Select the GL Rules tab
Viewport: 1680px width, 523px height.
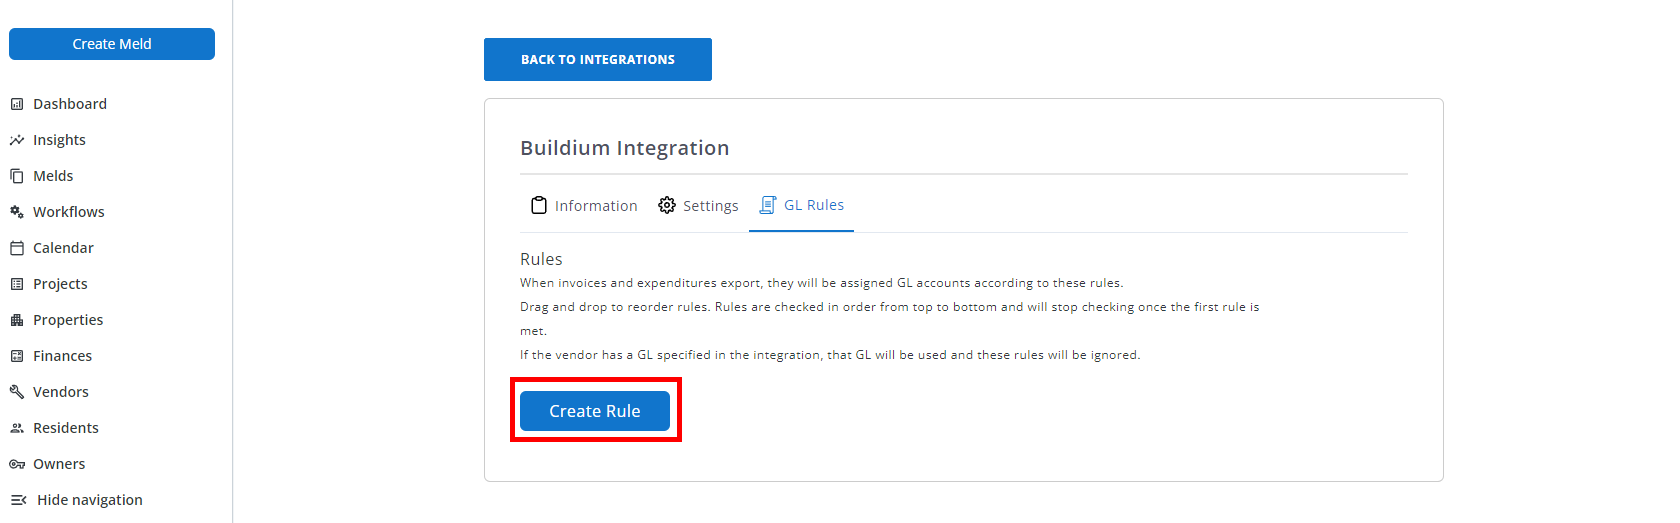click(x=802, y=205)
